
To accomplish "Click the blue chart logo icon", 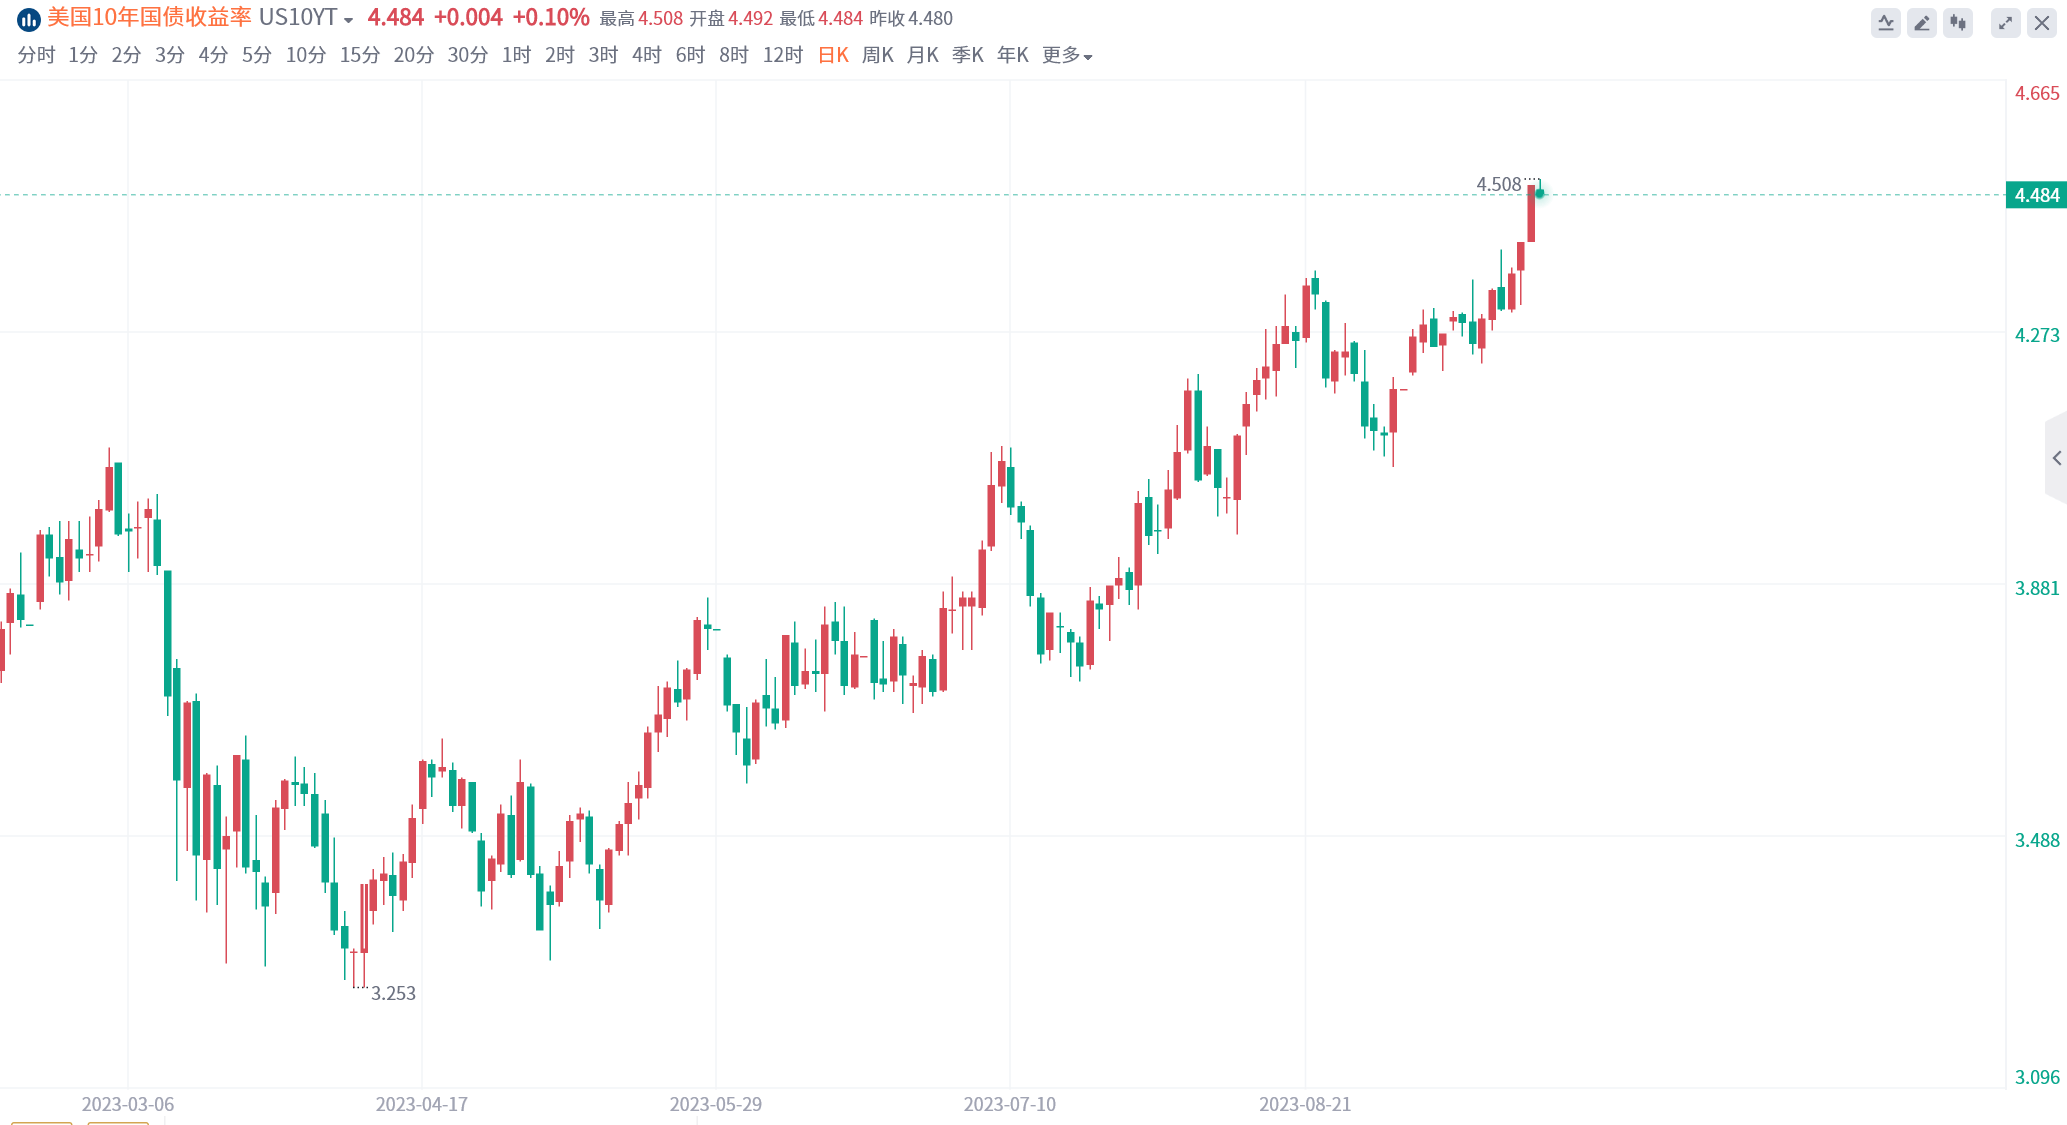I will tap(28, 19).
